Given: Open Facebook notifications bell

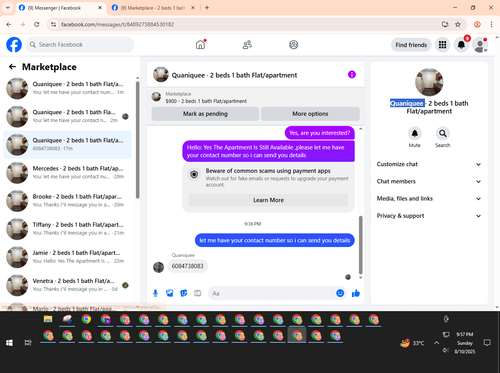Looking at the screenshot, I should click(x=461, y=45).
